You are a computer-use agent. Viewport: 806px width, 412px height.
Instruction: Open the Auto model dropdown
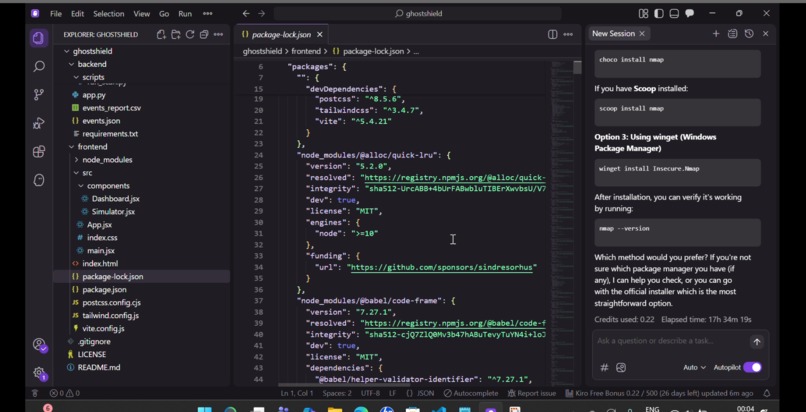click(x=694, y=367)
